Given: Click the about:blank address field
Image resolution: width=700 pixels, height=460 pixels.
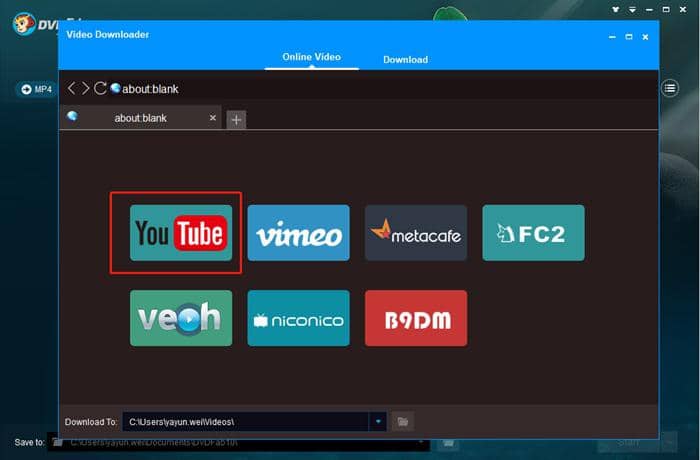Looking at the screenshot, I should point(150,89).
